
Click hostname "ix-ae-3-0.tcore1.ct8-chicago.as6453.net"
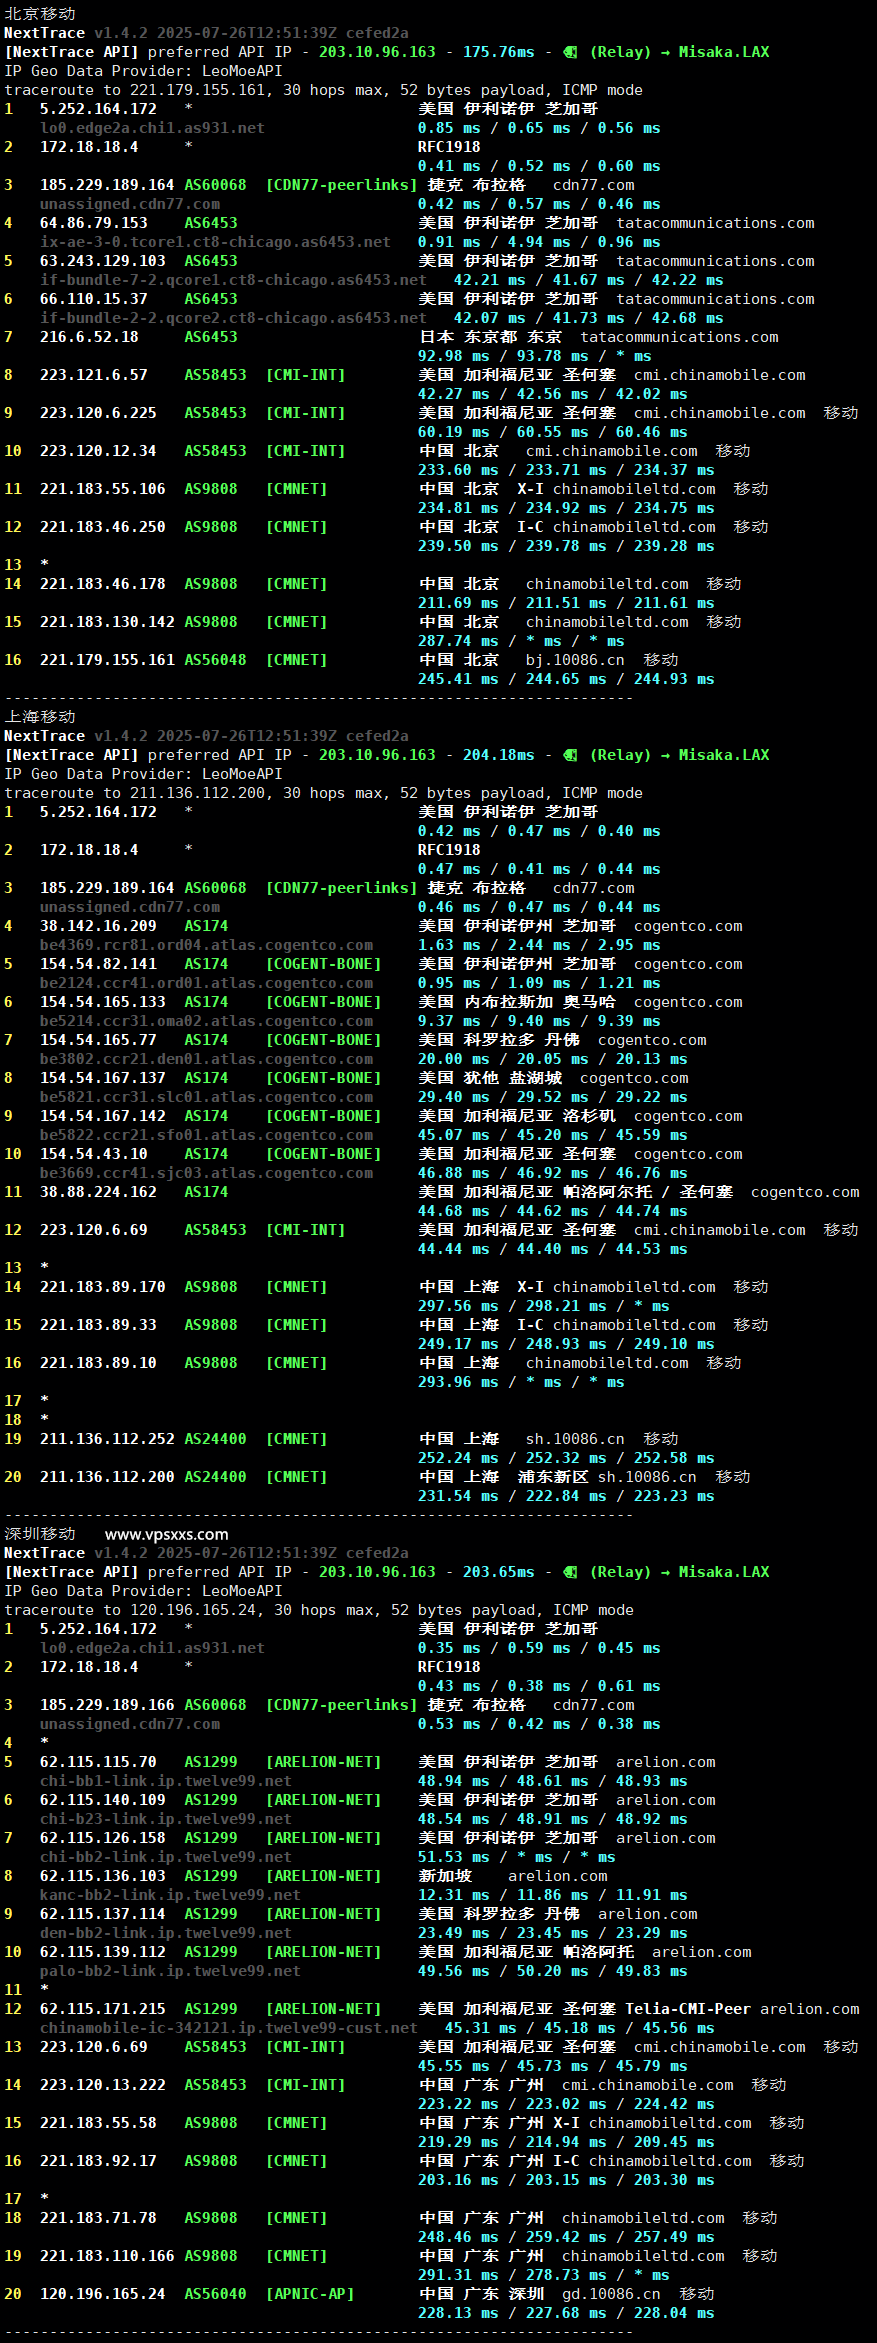click(215, 242)
